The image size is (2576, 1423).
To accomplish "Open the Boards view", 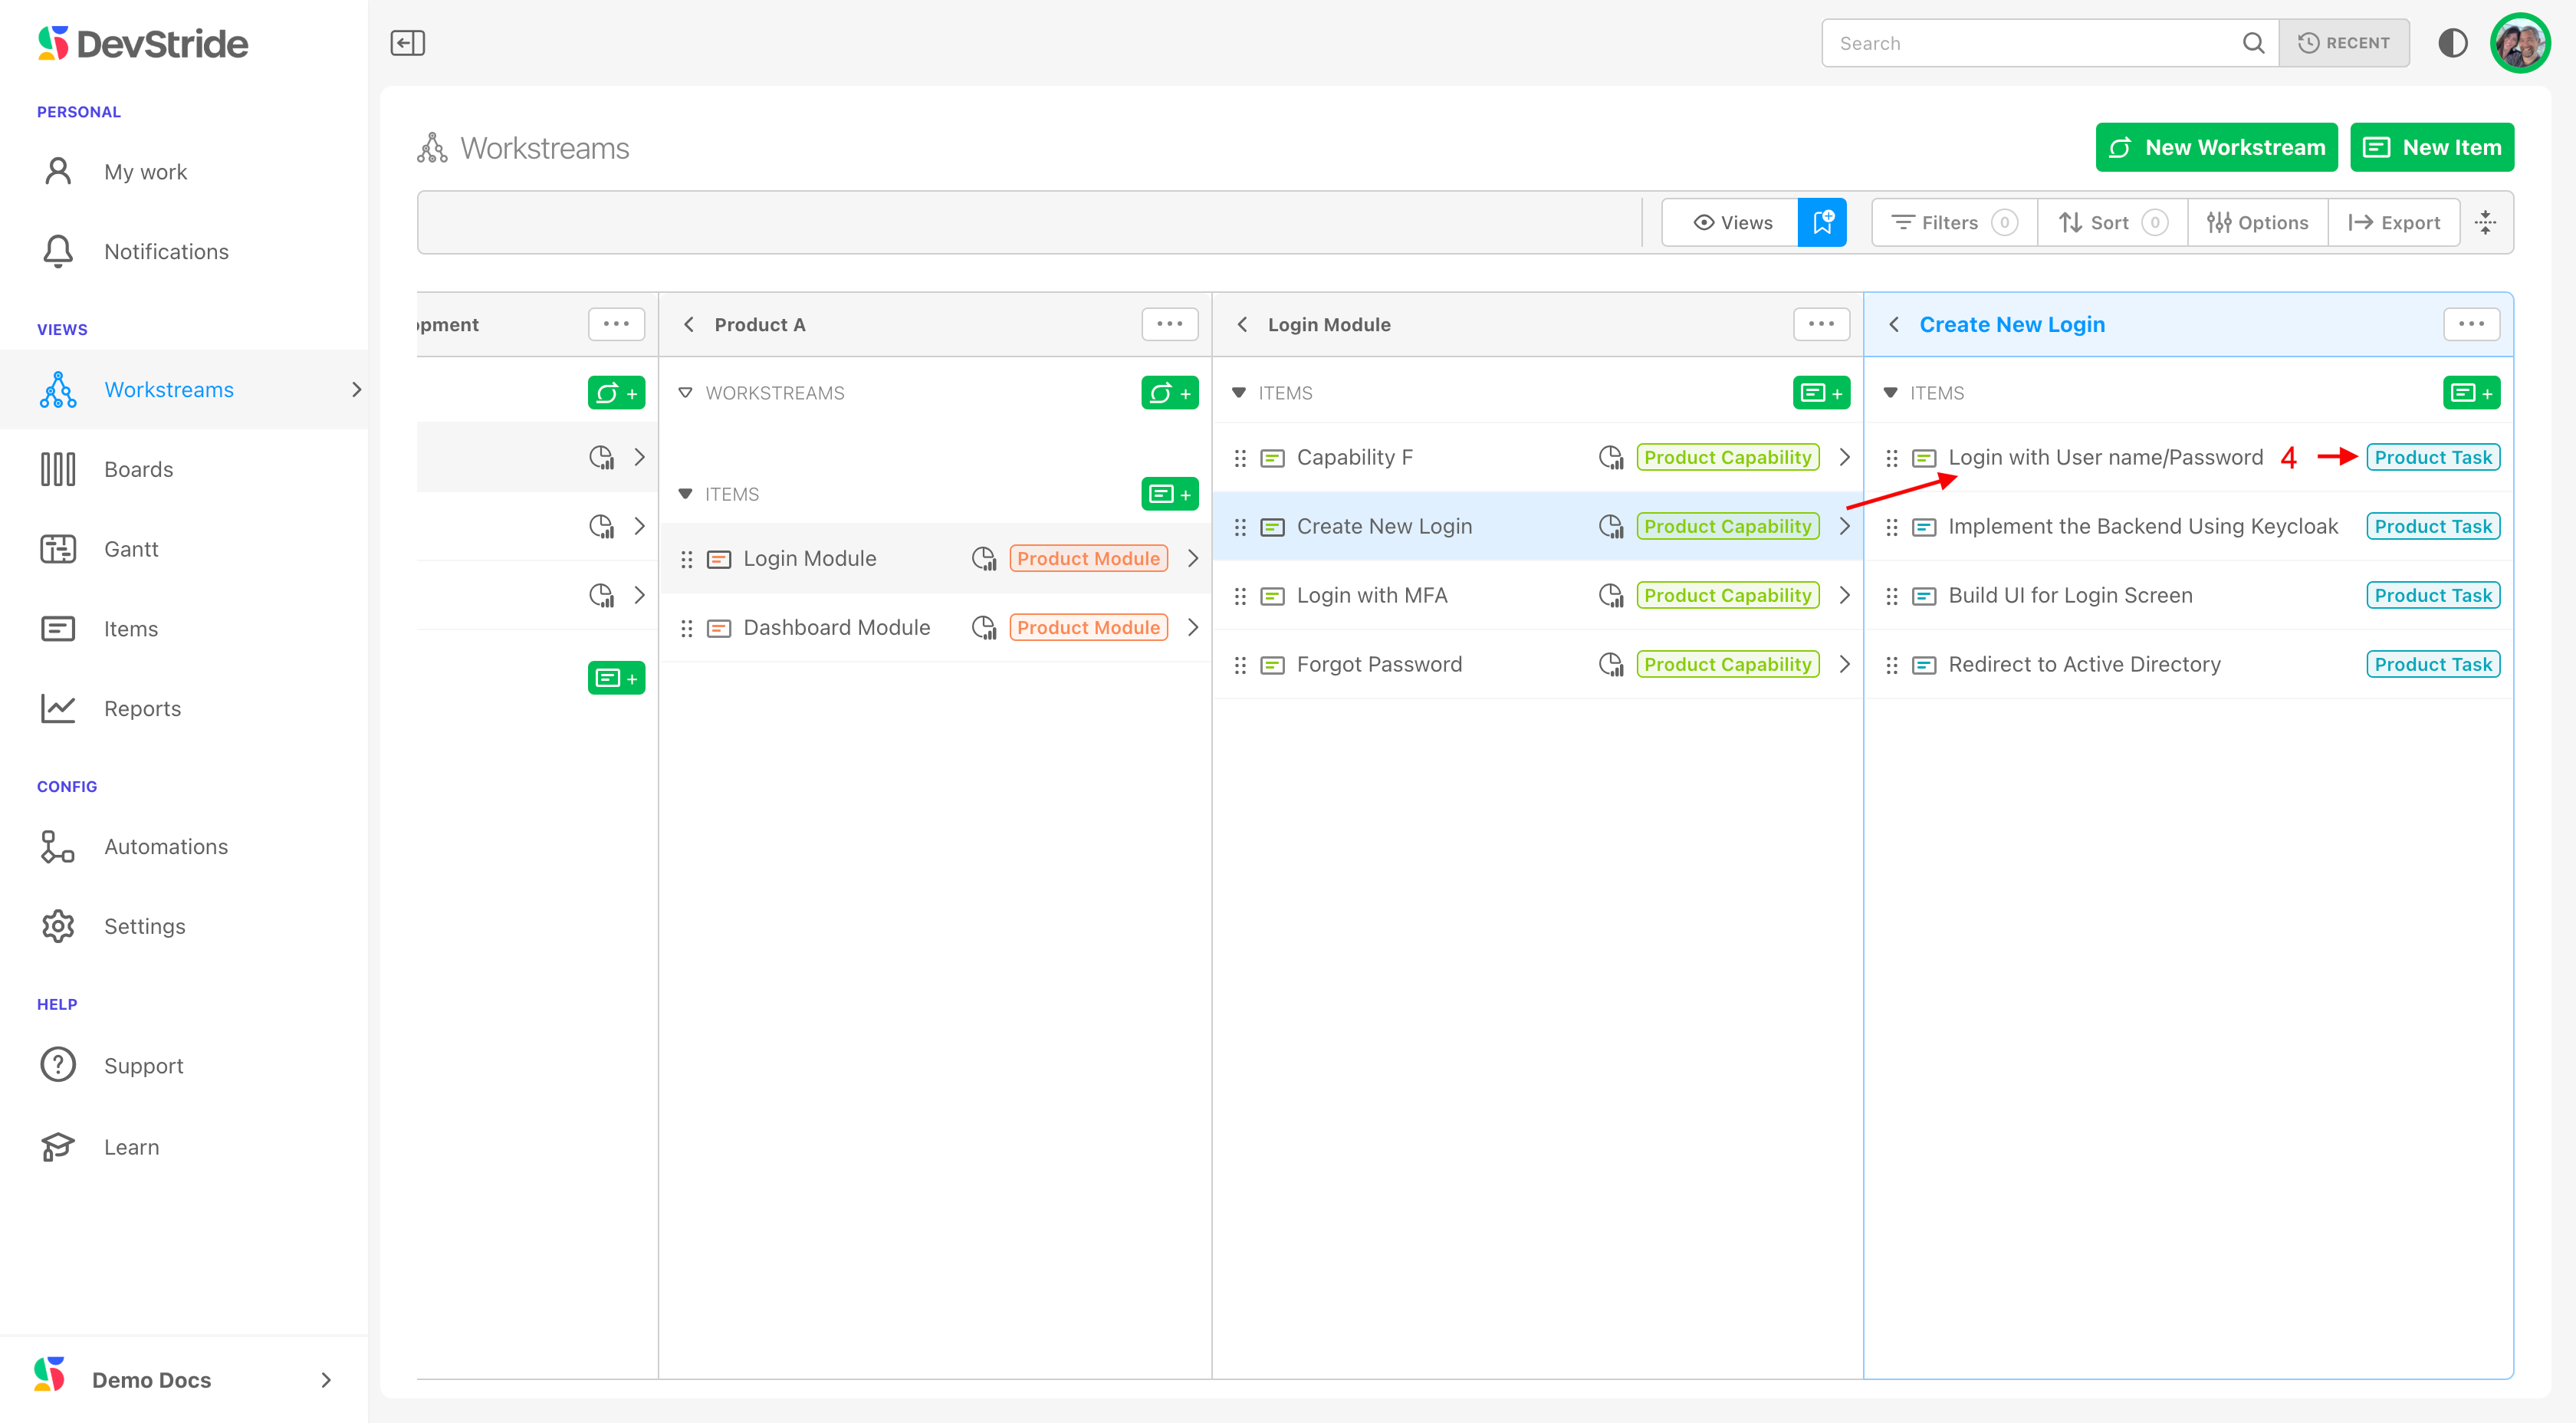I will pyautogui.click(x=138, y=469).
